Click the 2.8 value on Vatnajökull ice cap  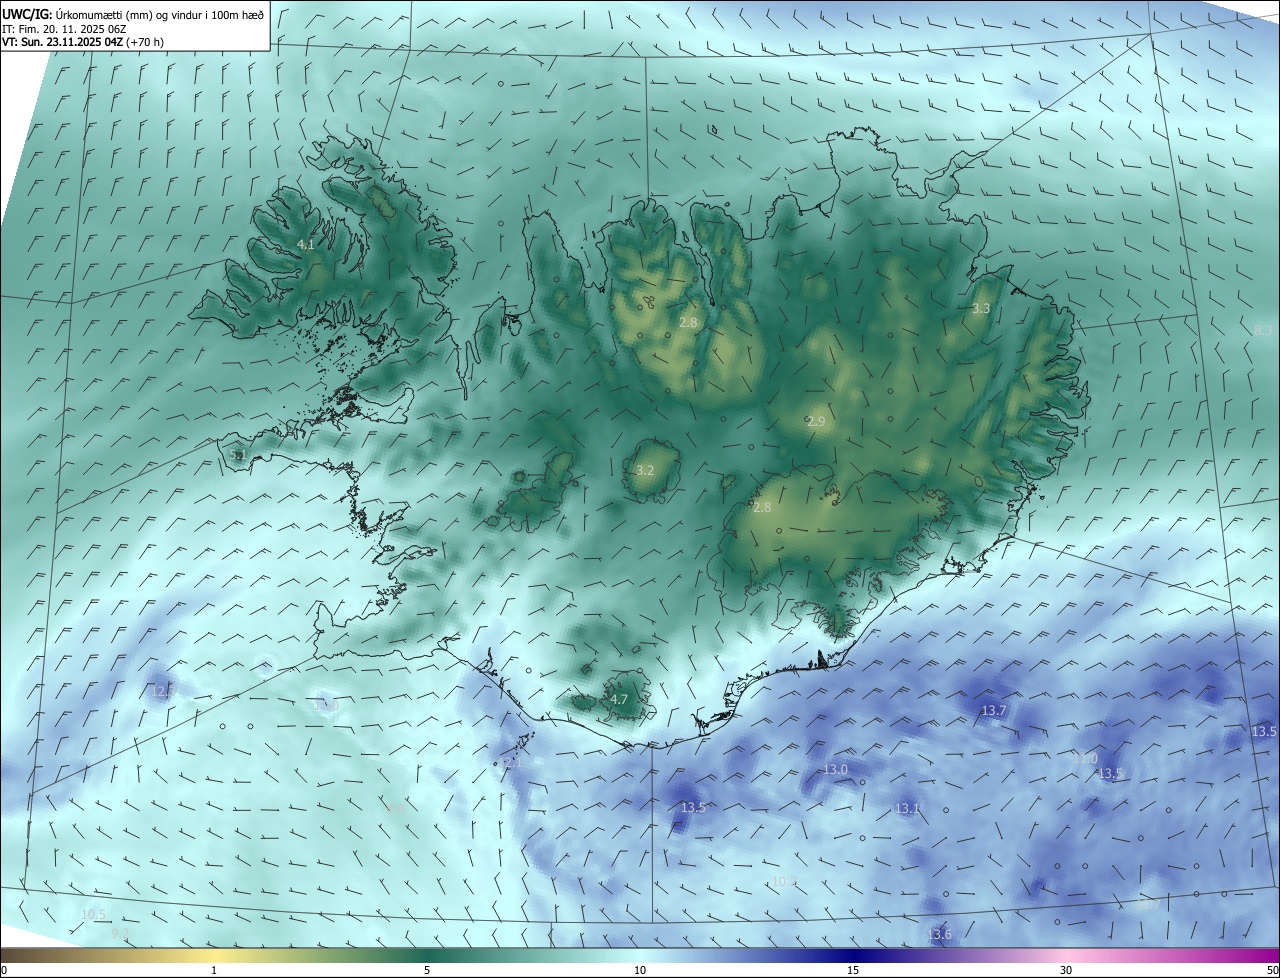(762, 508)
